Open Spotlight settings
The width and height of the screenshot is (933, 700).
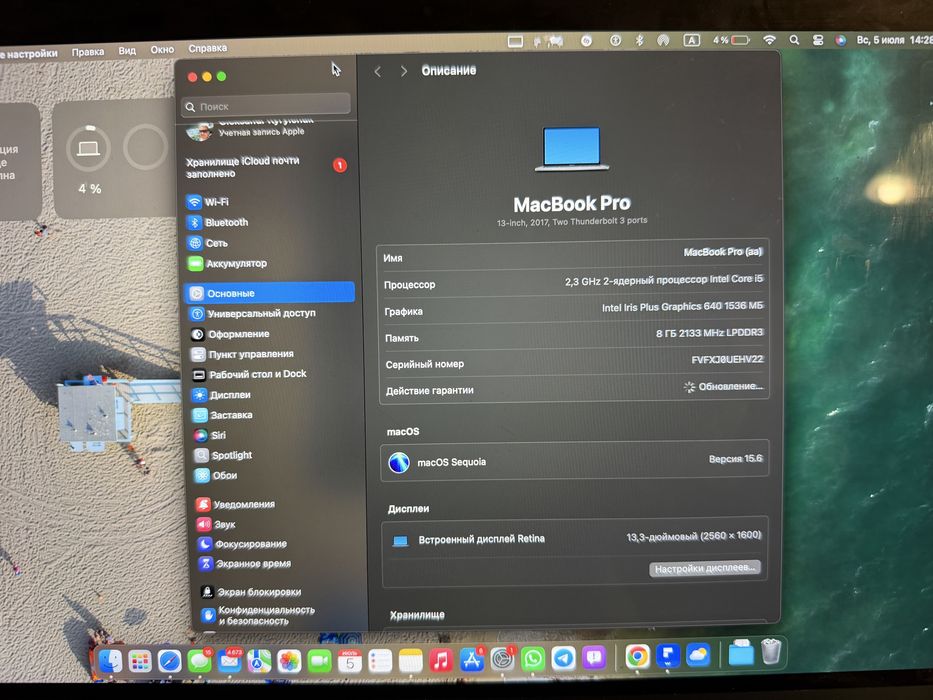(x=224, y=455)
